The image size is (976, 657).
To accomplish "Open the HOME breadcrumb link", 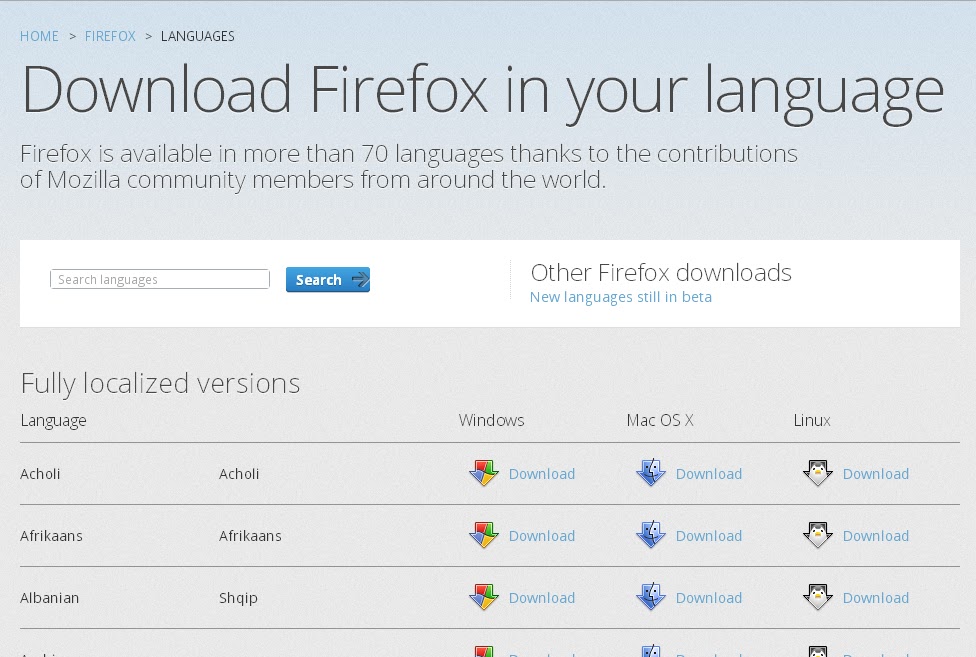I will click(x=39, y=36).
